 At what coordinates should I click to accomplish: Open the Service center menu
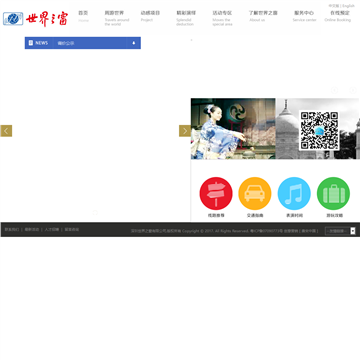pos(304,16)
